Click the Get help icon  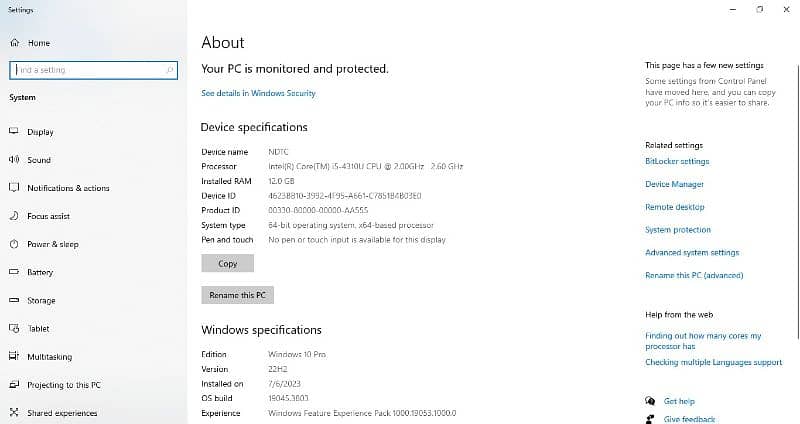650,401
